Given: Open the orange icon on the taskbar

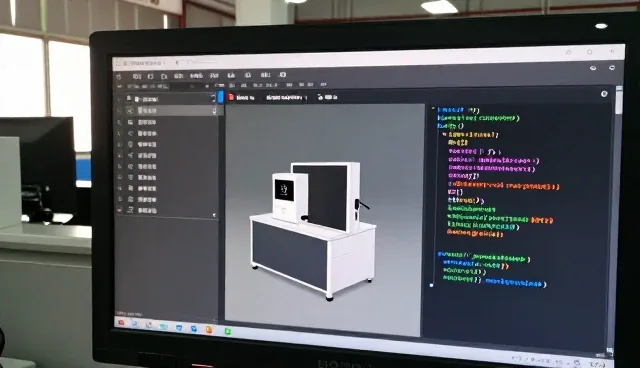Looking at the screenshot, I should (209, 329).
